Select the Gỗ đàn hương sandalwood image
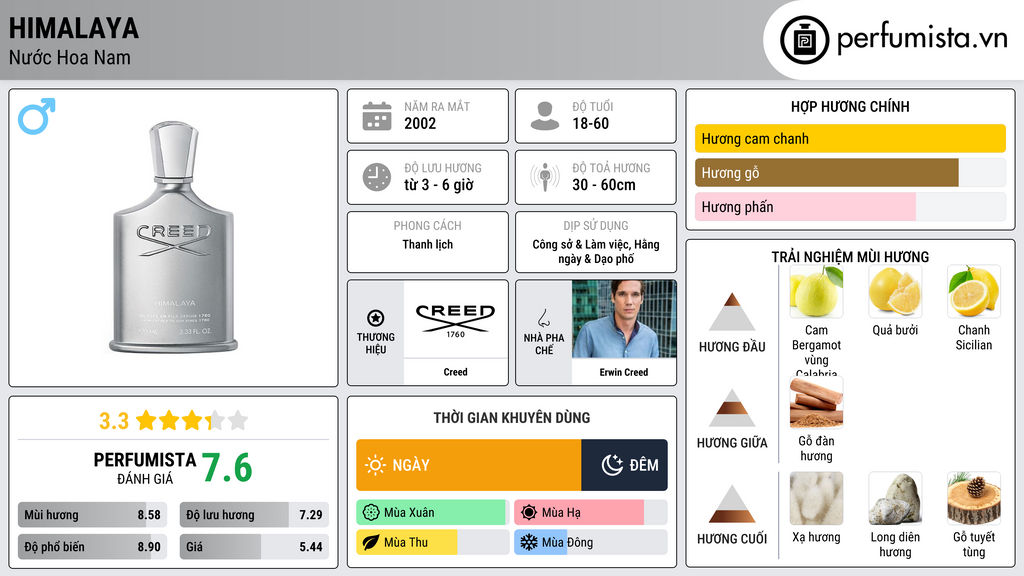This screenshot has width=1024, height=576. pos(816,402)
